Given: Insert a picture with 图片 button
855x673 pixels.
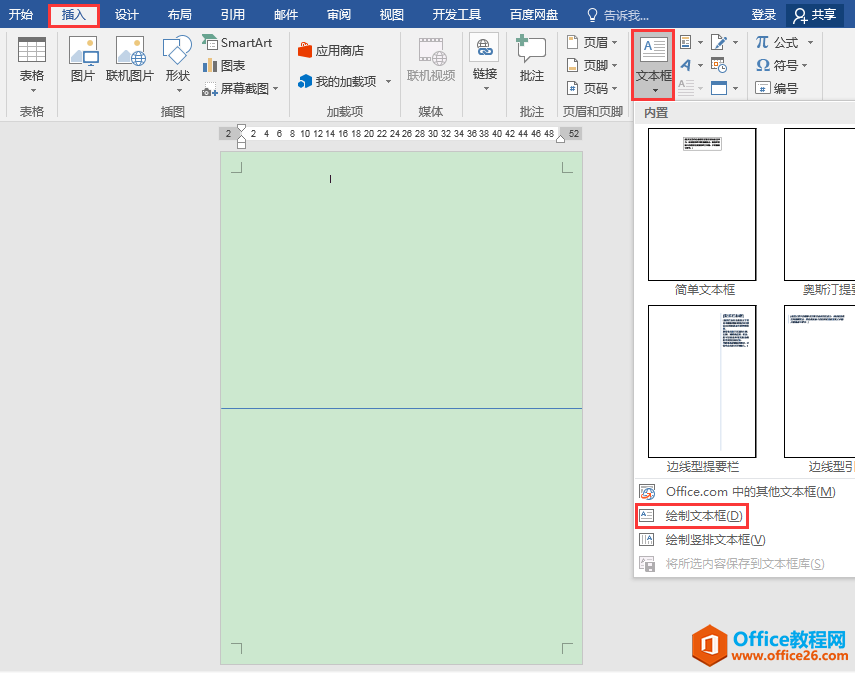Looking at the screenshot, I should (x=83, y=59).
